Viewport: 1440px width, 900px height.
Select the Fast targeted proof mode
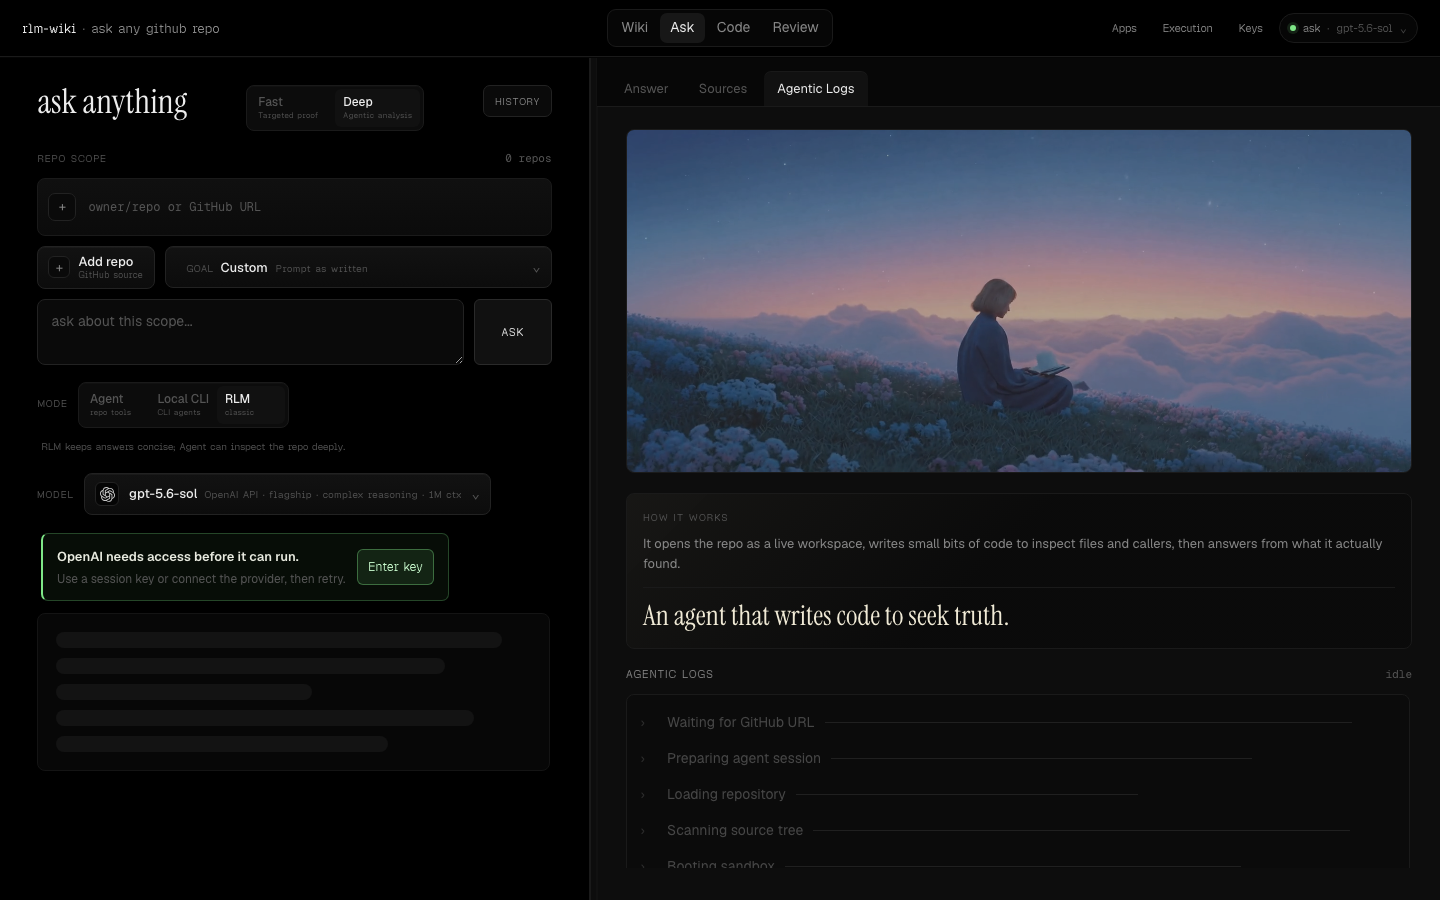289,108
